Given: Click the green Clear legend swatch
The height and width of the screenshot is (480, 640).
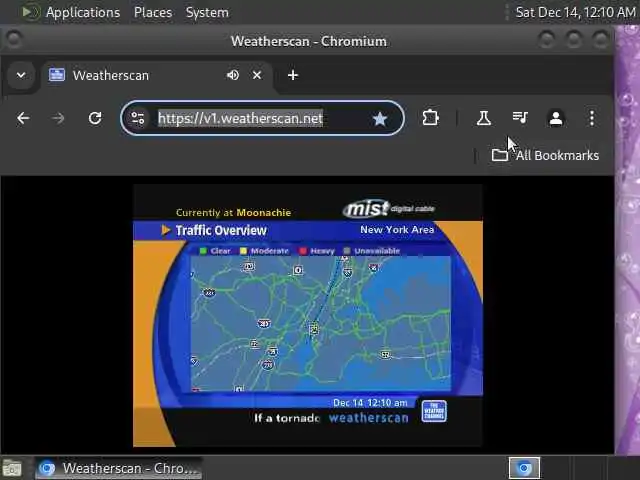Looking at the screenshot, I should point(203,251).
